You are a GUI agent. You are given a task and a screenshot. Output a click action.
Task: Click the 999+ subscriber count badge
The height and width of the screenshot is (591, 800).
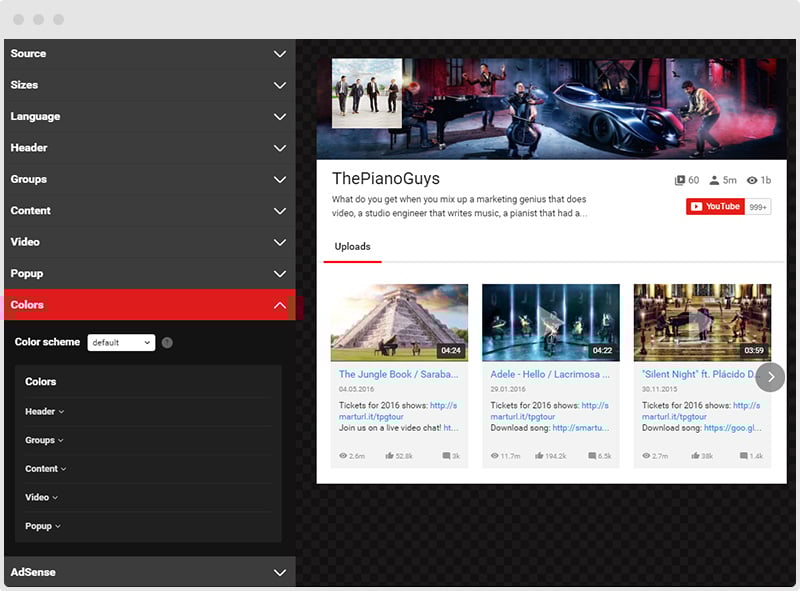click(758, 207)
